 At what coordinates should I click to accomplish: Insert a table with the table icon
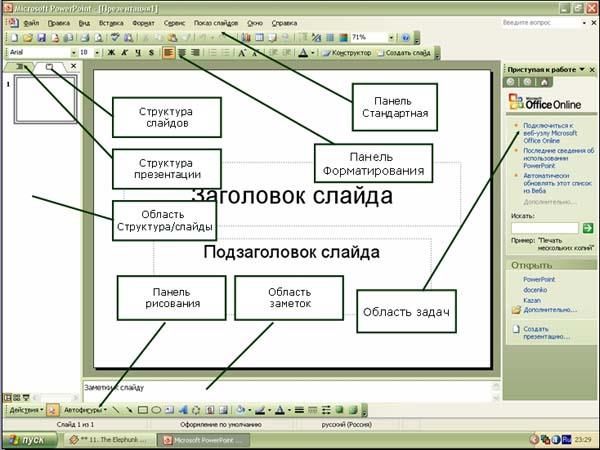(x=259, y=38)
